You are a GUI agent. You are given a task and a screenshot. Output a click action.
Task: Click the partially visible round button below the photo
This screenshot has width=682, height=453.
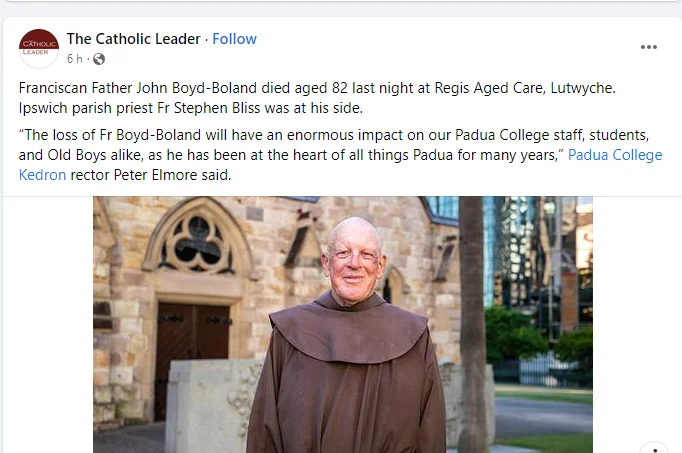pos(653,449)
